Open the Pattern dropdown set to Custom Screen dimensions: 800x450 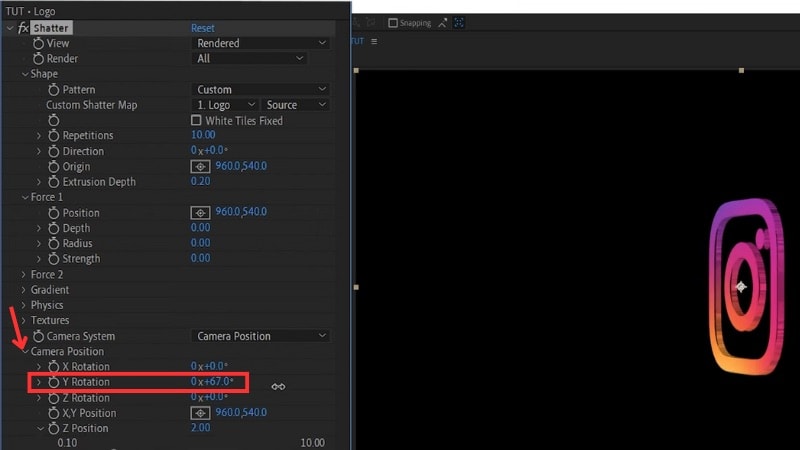[261, 90]
